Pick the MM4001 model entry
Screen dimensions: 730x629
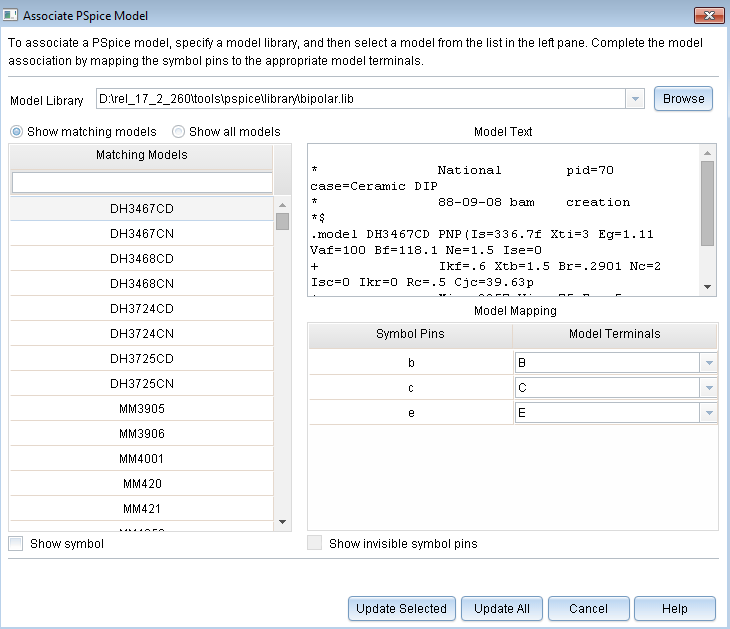tap(141, 459)
